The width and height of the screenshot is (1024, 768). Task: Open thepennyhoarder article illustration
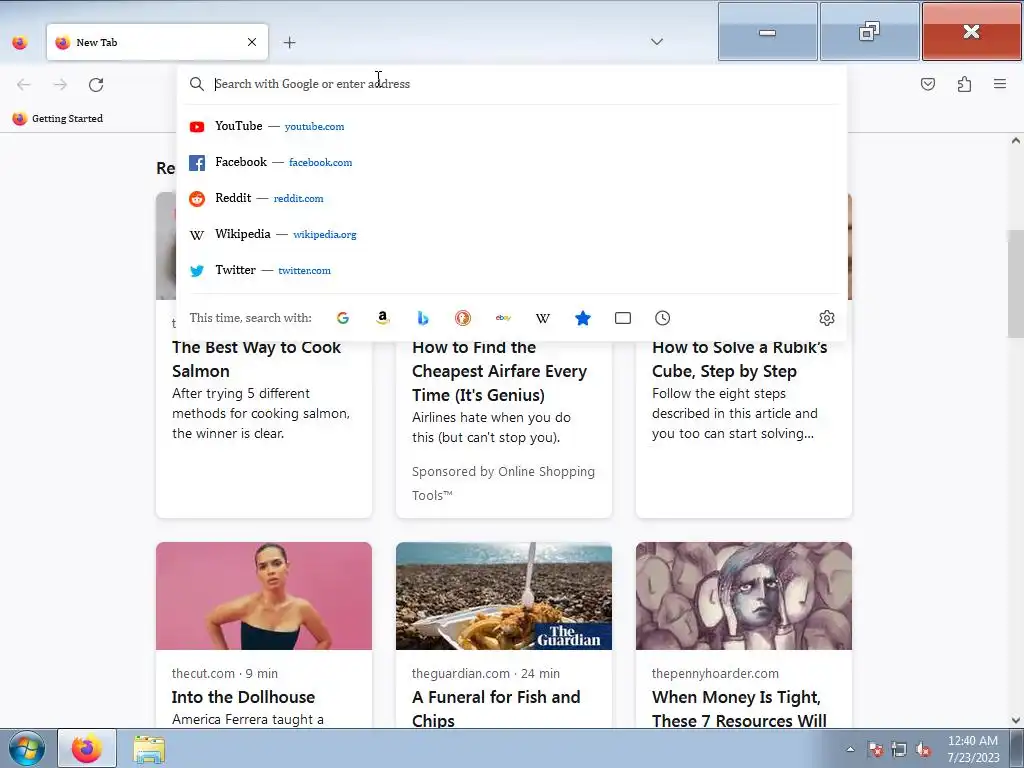point(744,596)
